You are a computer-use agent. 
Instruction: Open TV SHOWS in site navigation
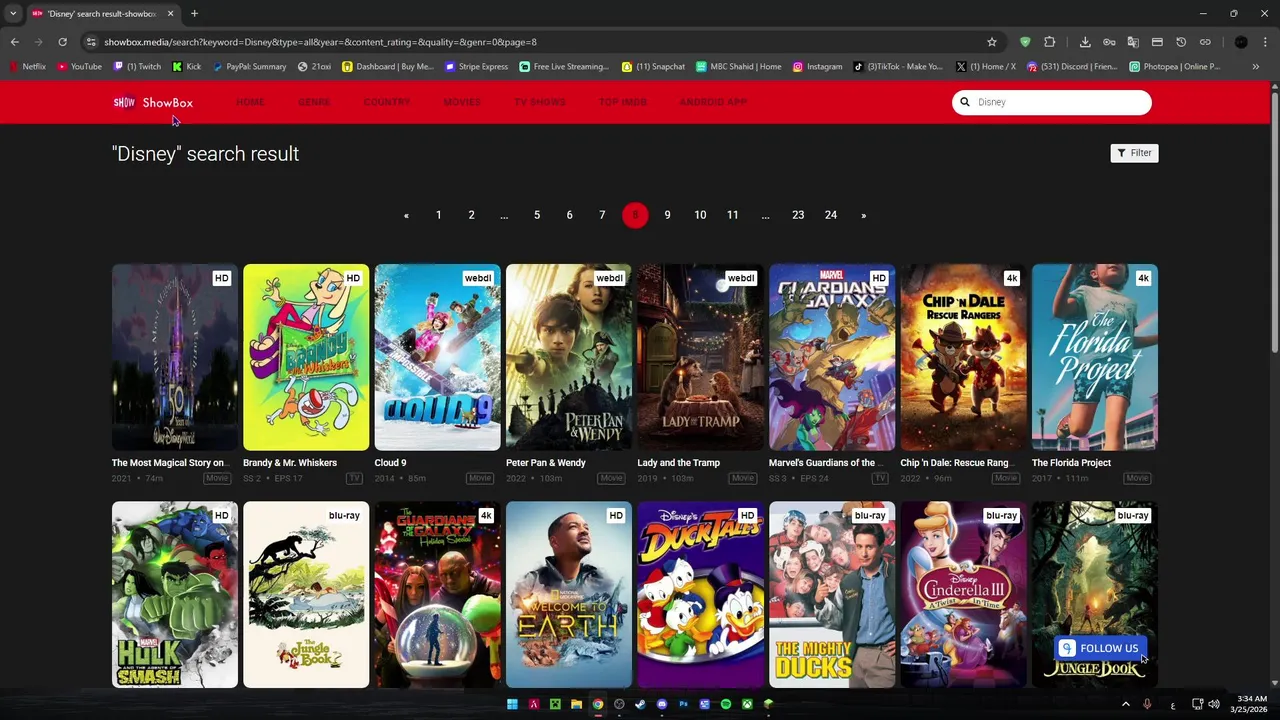540,102
